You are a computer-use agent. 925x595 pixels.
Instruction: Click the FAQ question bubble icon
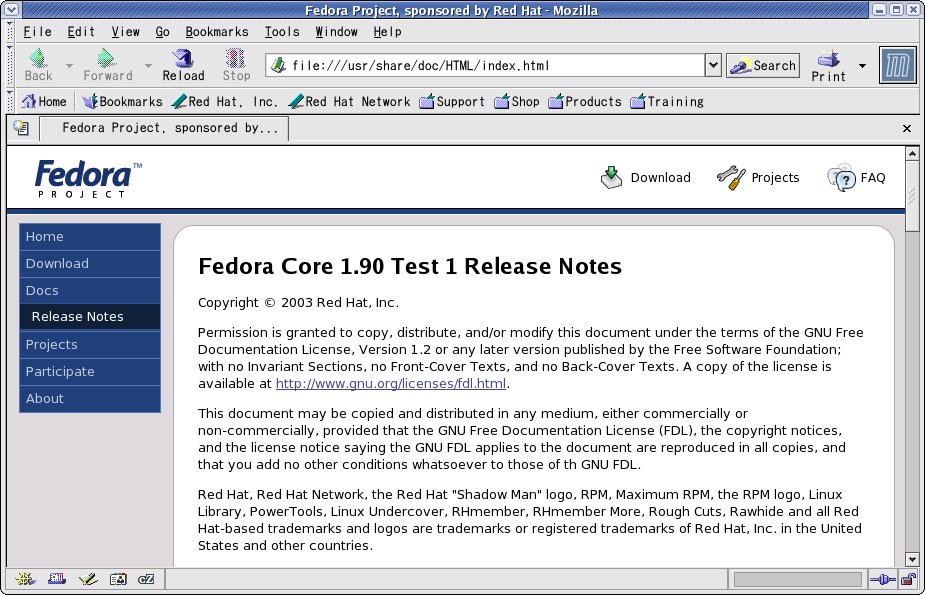click(x=841, y=177)
